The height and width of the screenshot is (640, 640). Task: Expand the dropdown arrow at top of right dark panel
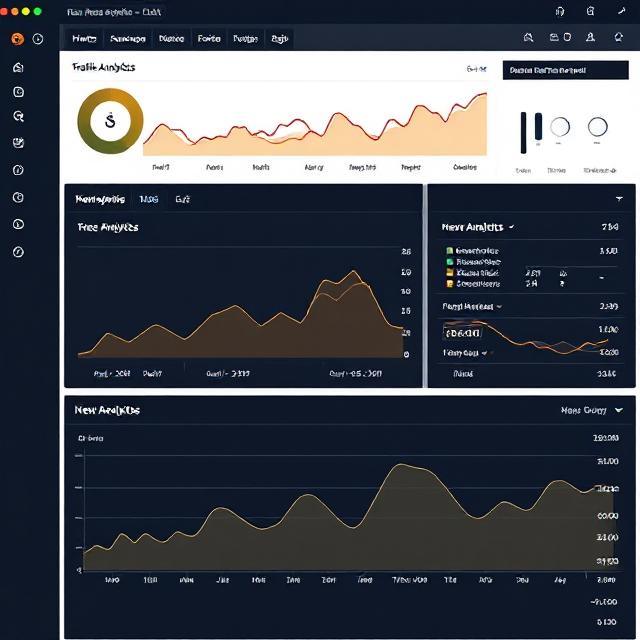[x=619, y=199]
